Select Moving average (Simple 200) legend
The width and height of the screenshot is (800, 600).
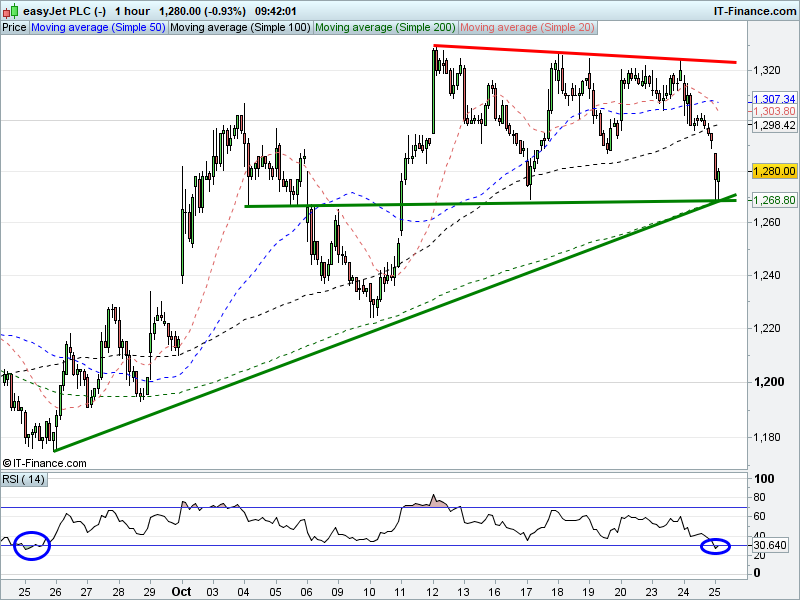385,28
